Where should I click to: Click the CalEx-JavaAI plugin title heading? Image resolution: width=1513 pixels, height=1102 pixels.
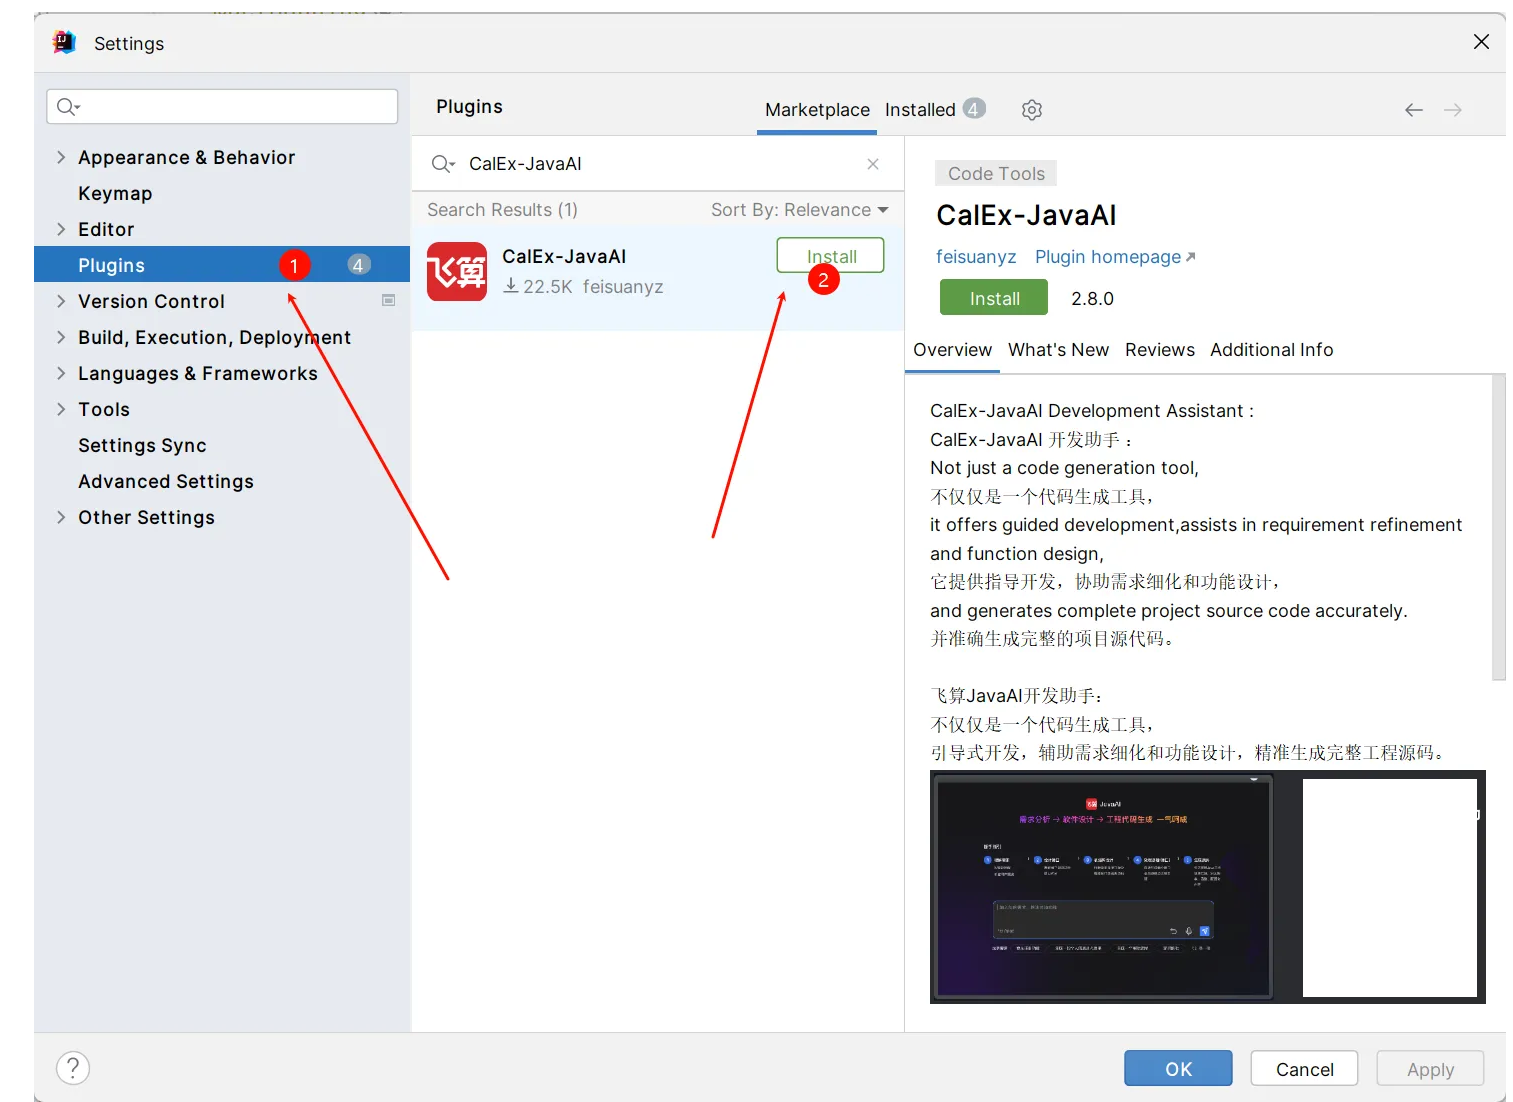pyautogui.click(x=1026, y=215)
